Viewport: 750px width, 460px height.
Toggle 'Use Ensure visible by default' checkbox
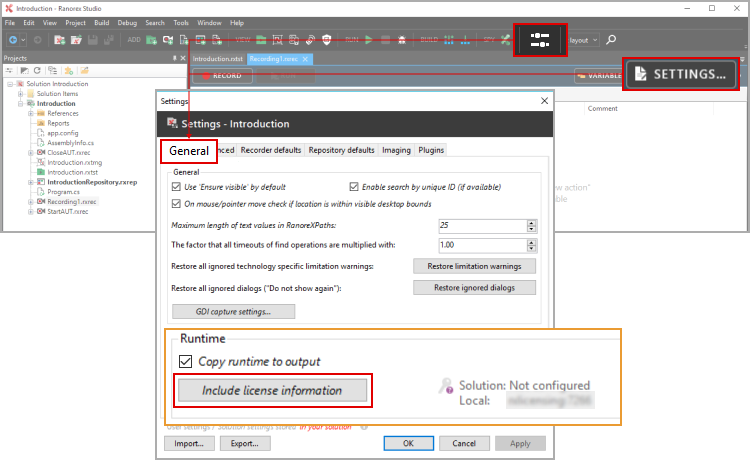[176, 187]
